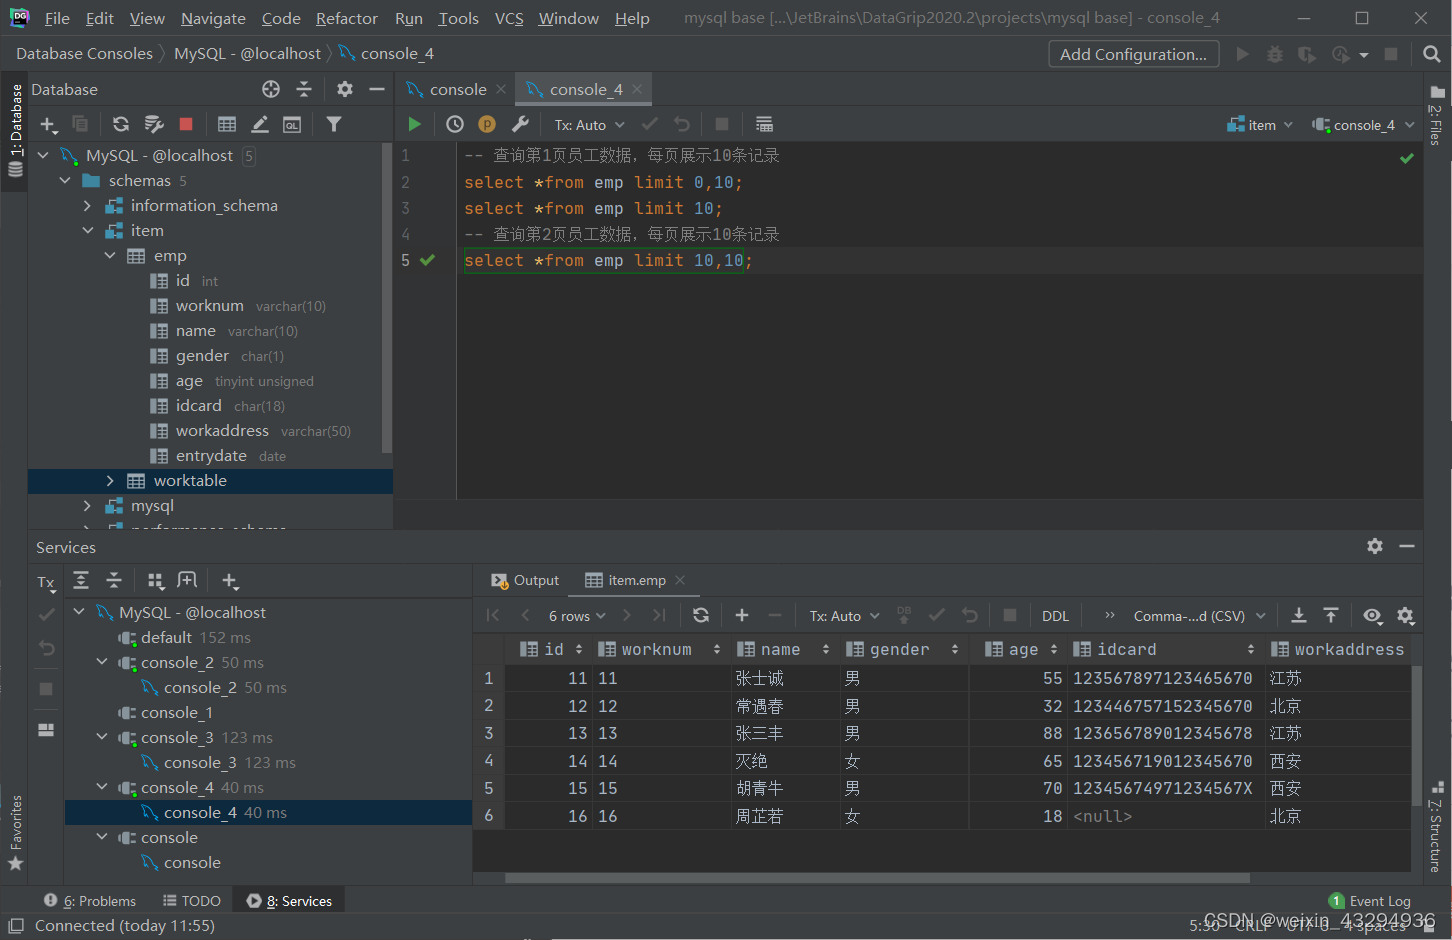
Task: Click the DDL button in results toolbar
Action: point(1055,616)
